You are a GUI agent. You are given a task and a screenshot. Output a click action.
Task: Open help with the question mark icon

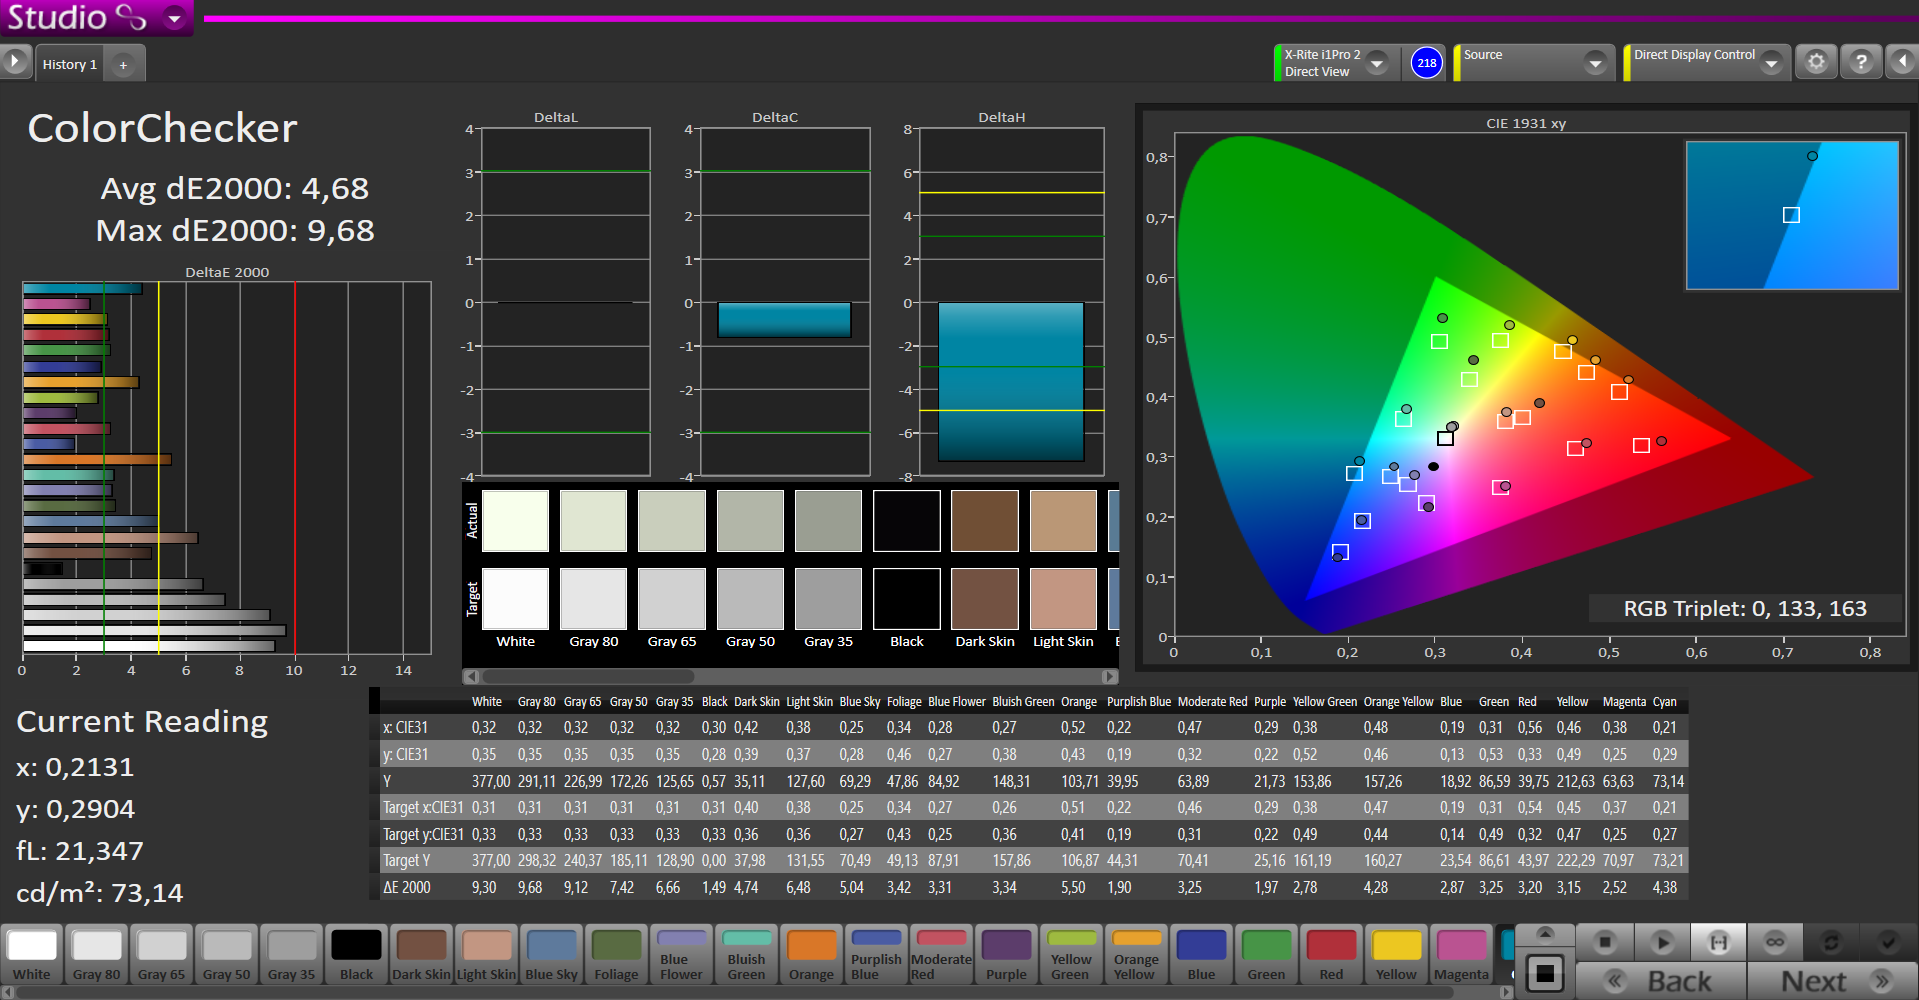point(1861,63)
